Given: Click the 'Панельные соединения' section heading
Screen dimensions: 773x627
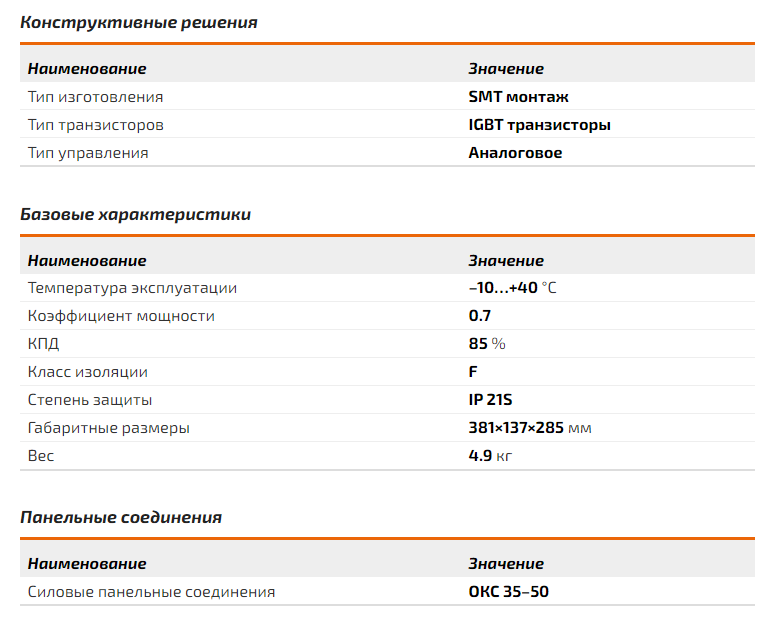Looking at the screenshot, I should click(x=121, y=518).
